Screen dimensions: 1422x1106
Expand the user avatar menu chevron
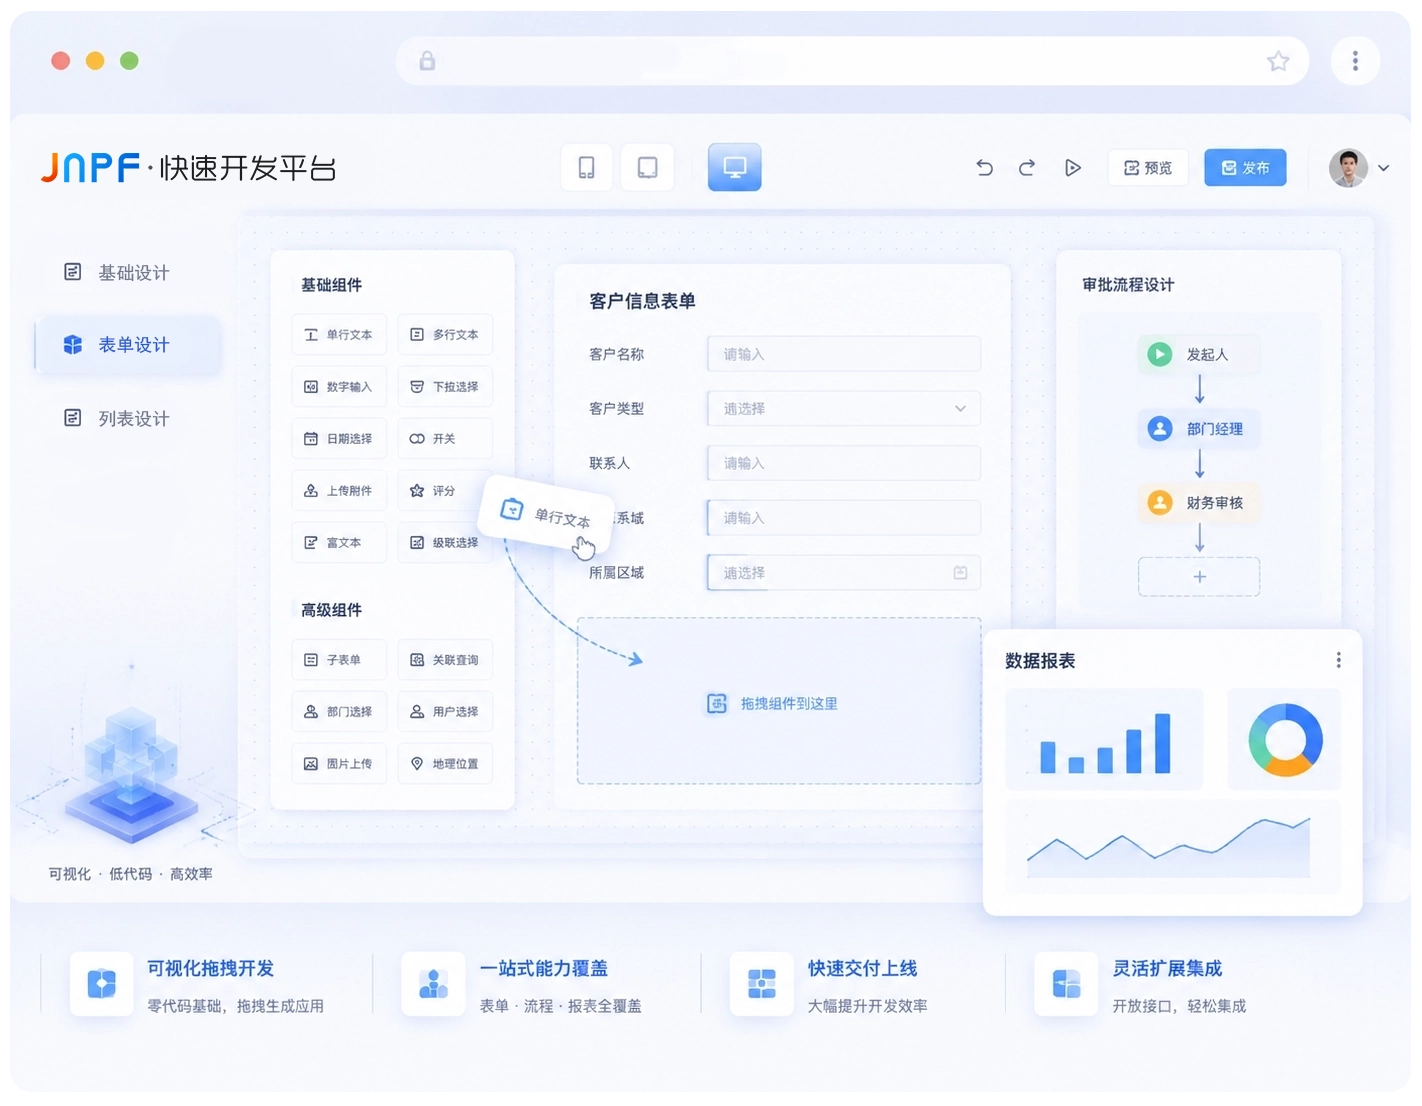click(1384, 168)
